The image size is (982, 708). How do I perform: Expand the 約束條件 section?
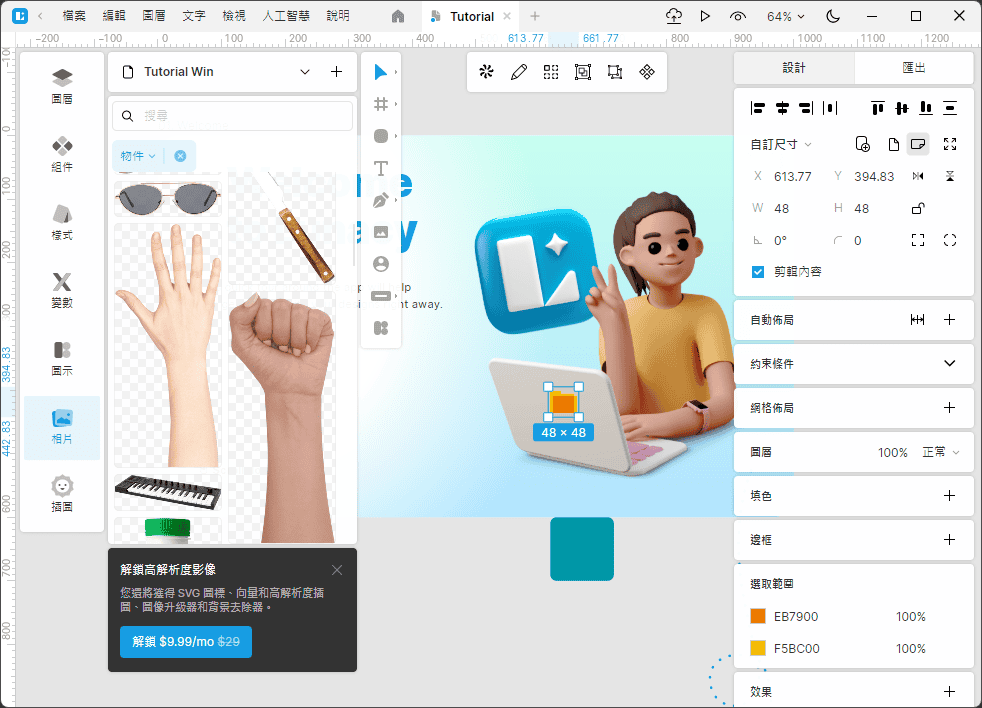[x=949, y=364]
